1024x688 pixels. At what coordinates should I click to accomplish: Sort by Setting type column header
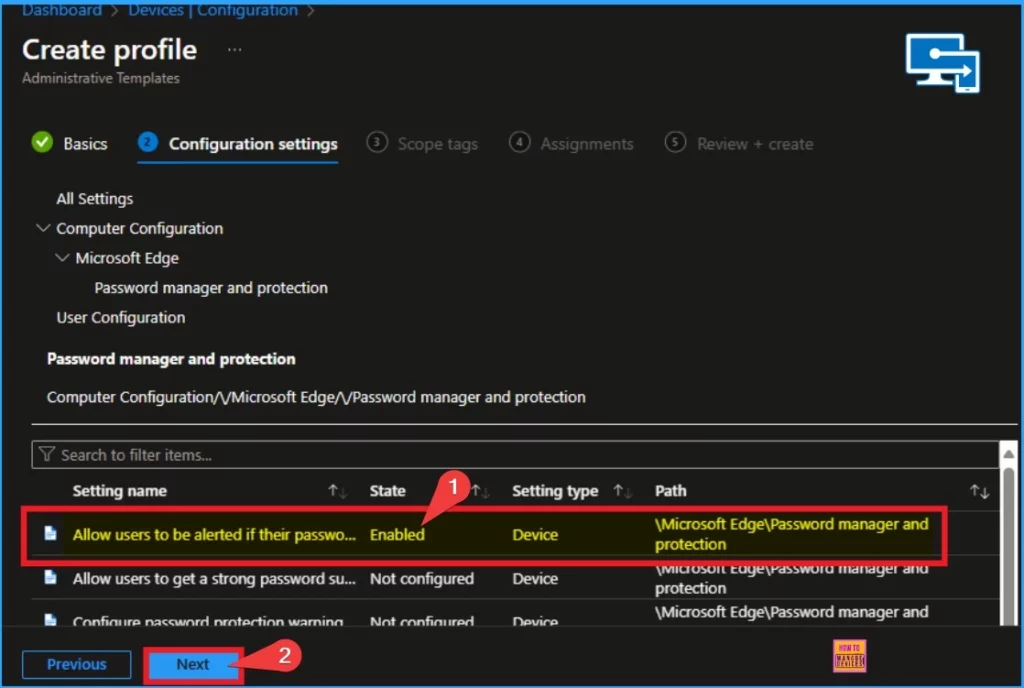[x=555, y=491]
